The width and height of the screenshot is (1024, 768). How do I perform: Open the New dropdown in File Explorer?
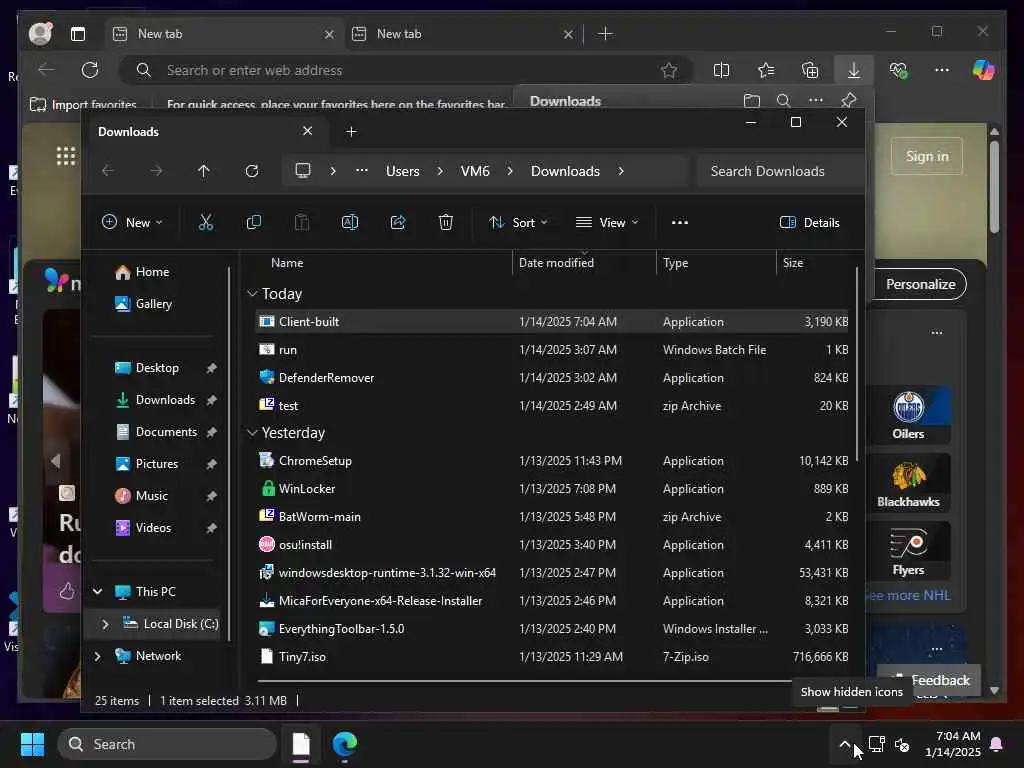click(x=133, y=223)
